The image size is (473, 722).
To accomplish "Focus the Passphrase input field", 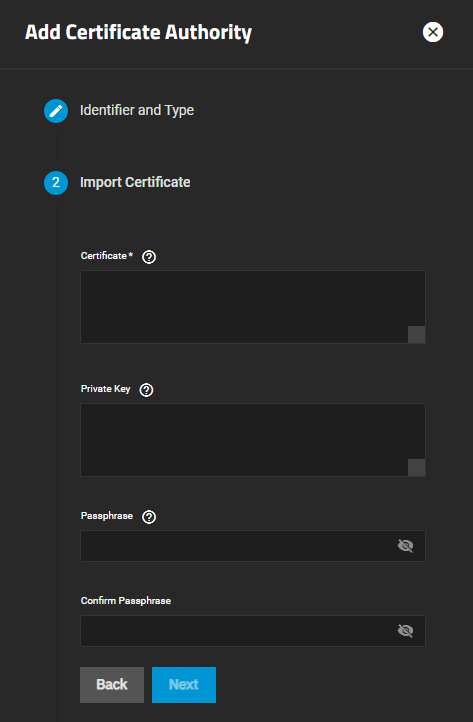I will point(253,546).
